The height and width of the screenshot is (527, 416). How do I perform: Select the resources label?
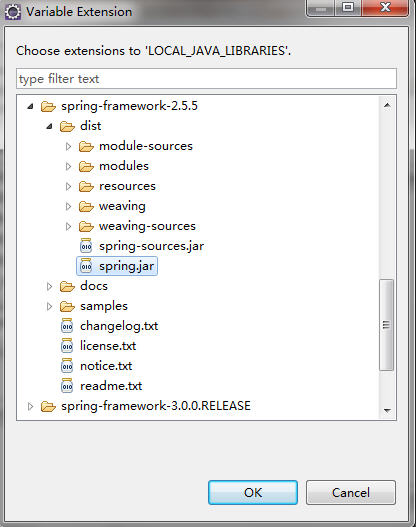coord(127,186)
